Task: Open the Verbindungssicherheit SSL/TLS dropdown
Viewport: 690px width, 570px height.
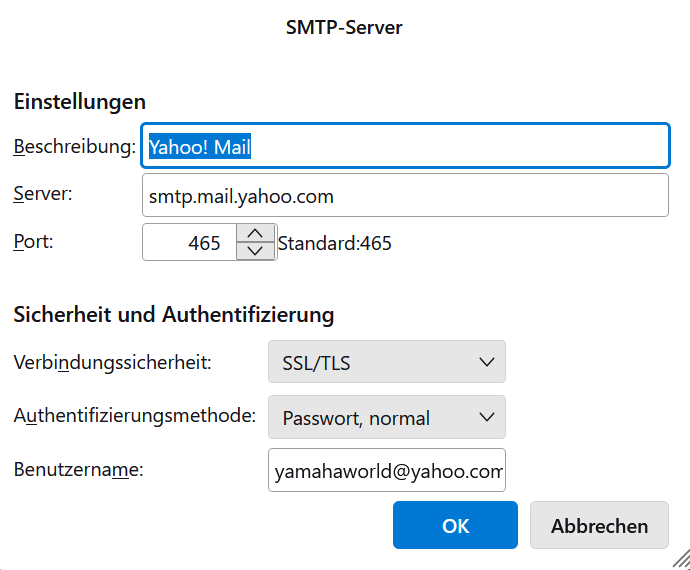Action: click(387, 362)
